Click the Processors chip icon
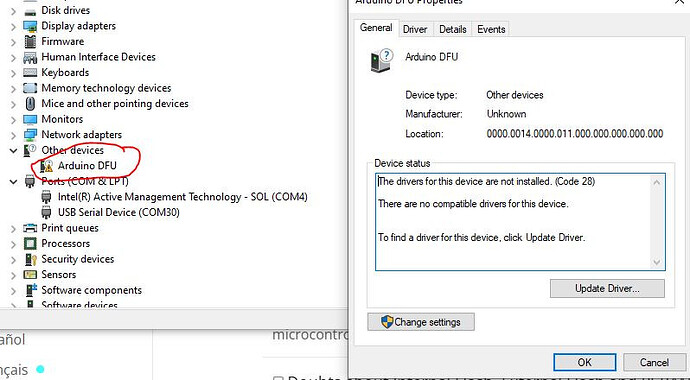 point(30,243)
